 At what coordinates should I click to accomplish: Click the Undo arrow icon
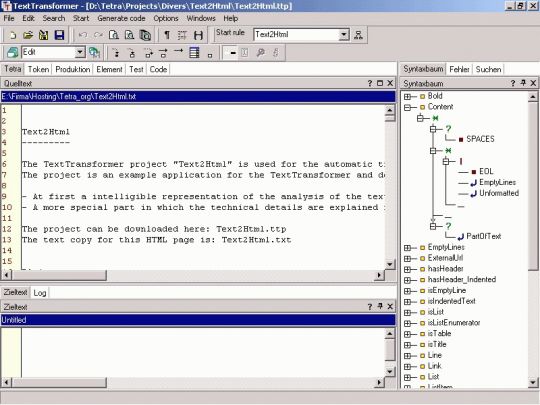click(83, 35)
